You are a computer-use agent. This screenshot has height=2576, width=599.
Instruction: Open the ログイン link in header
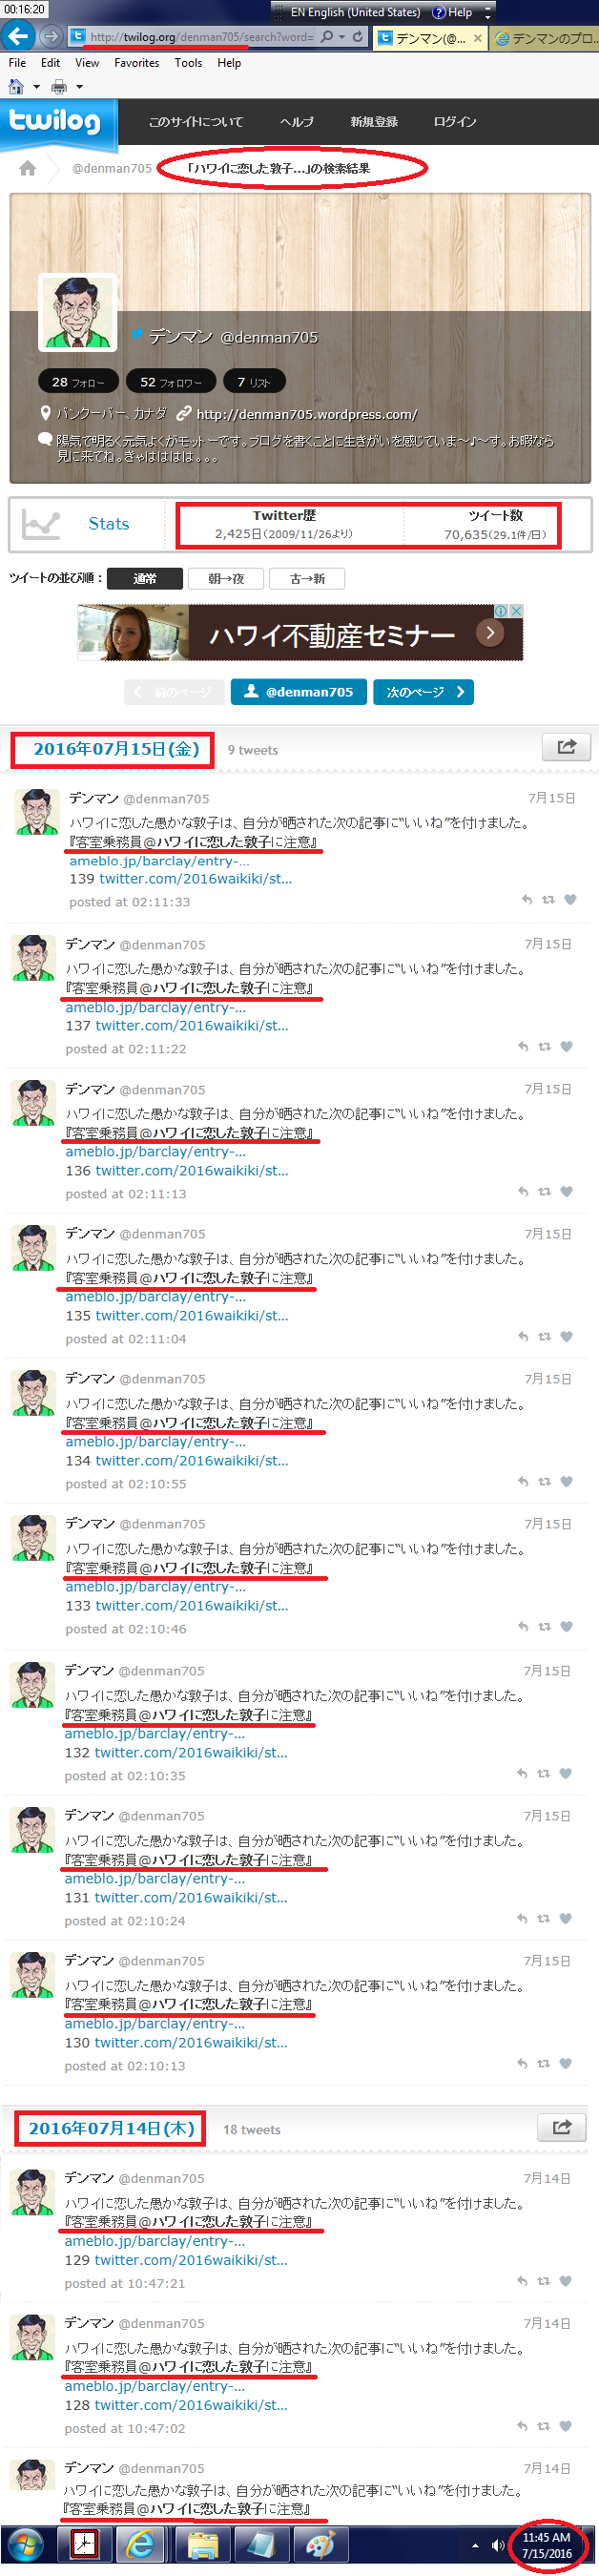coord(455,122)
